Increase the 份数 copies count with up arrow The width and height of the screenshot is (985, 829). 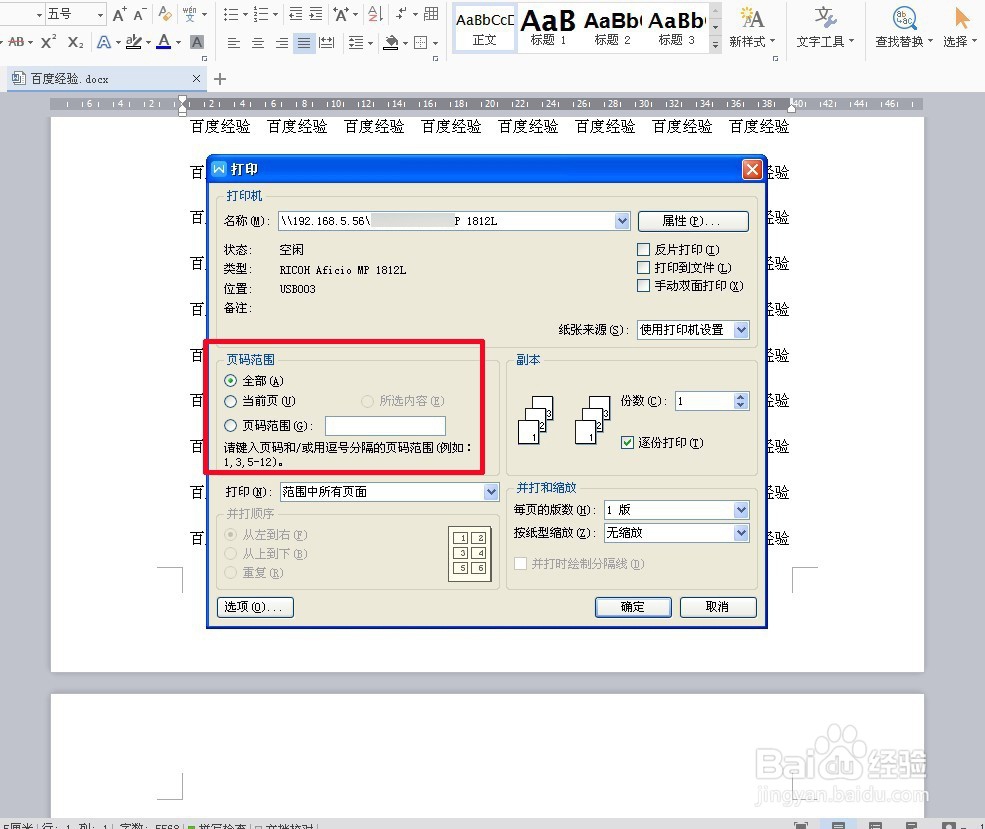pyautogui.click(x=741, y=397)
